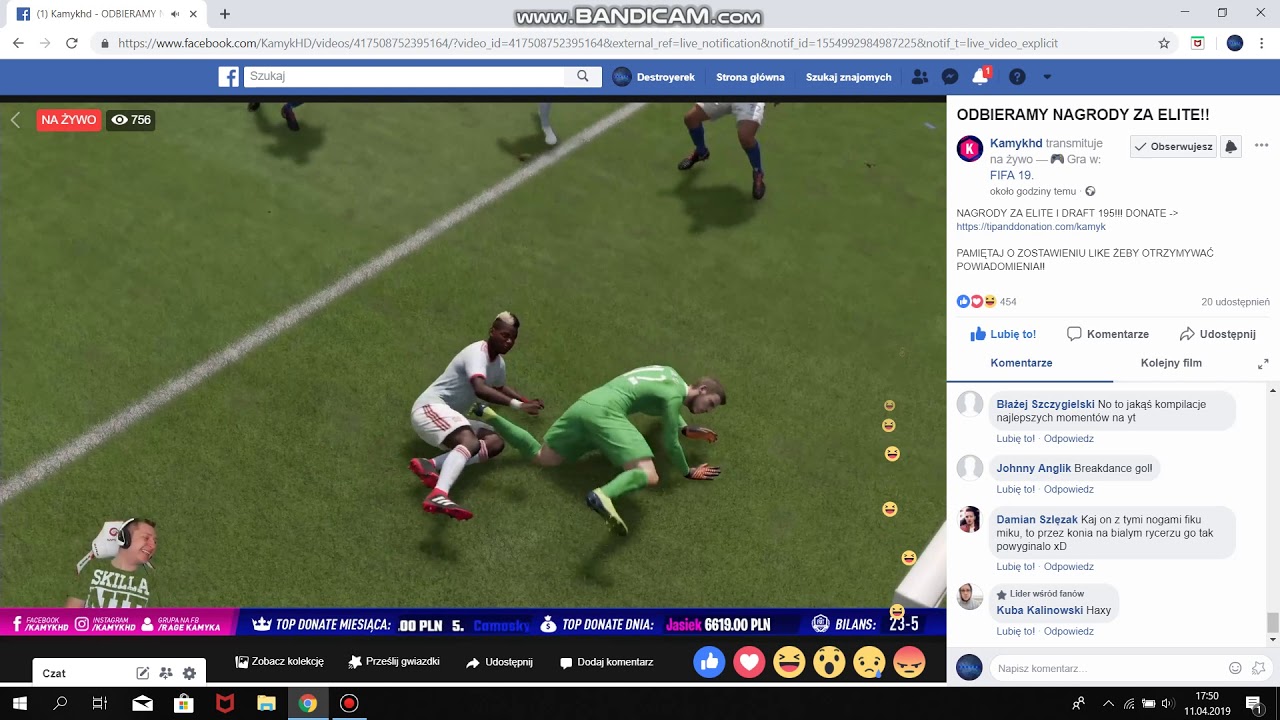This screenshot has height=720, width=1280.
Task: Bookmark this page with the star icon
Action: 1164,43
